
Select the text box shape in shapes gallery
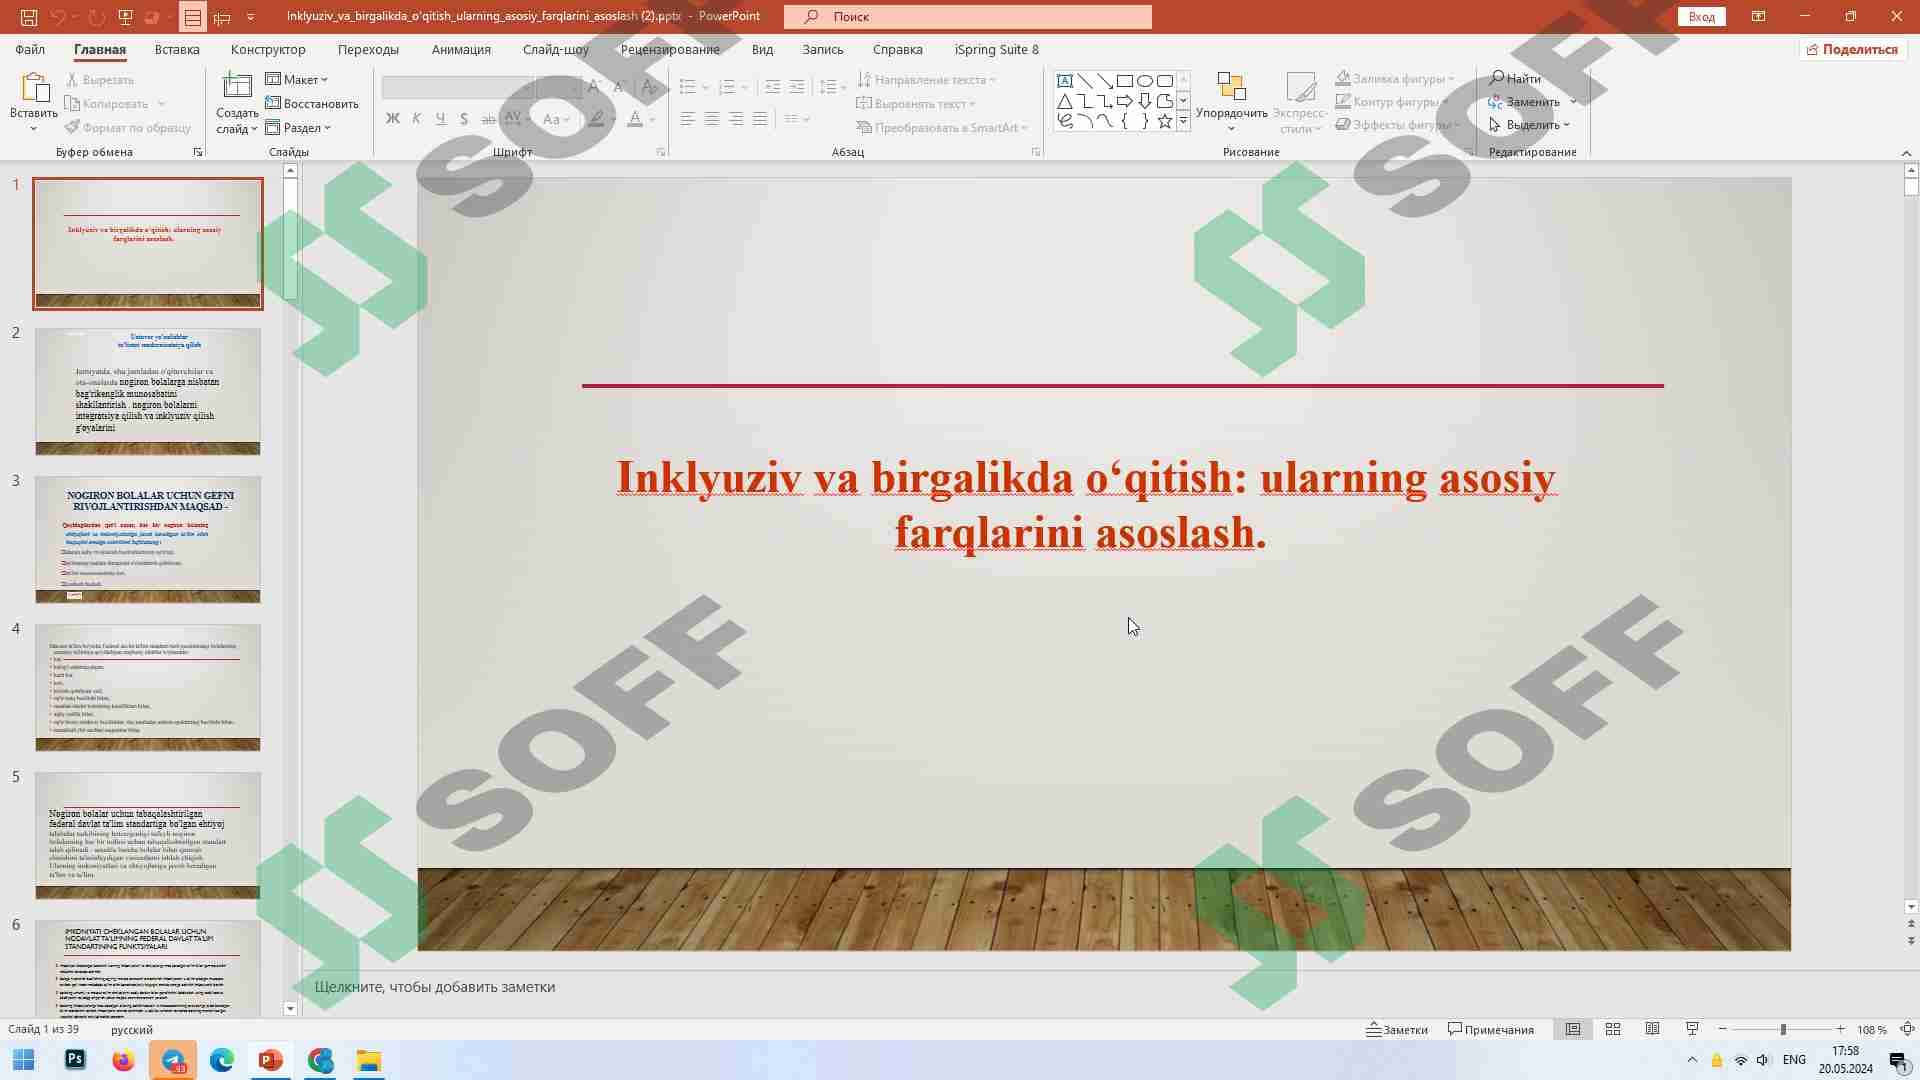tap(1065, 81)
